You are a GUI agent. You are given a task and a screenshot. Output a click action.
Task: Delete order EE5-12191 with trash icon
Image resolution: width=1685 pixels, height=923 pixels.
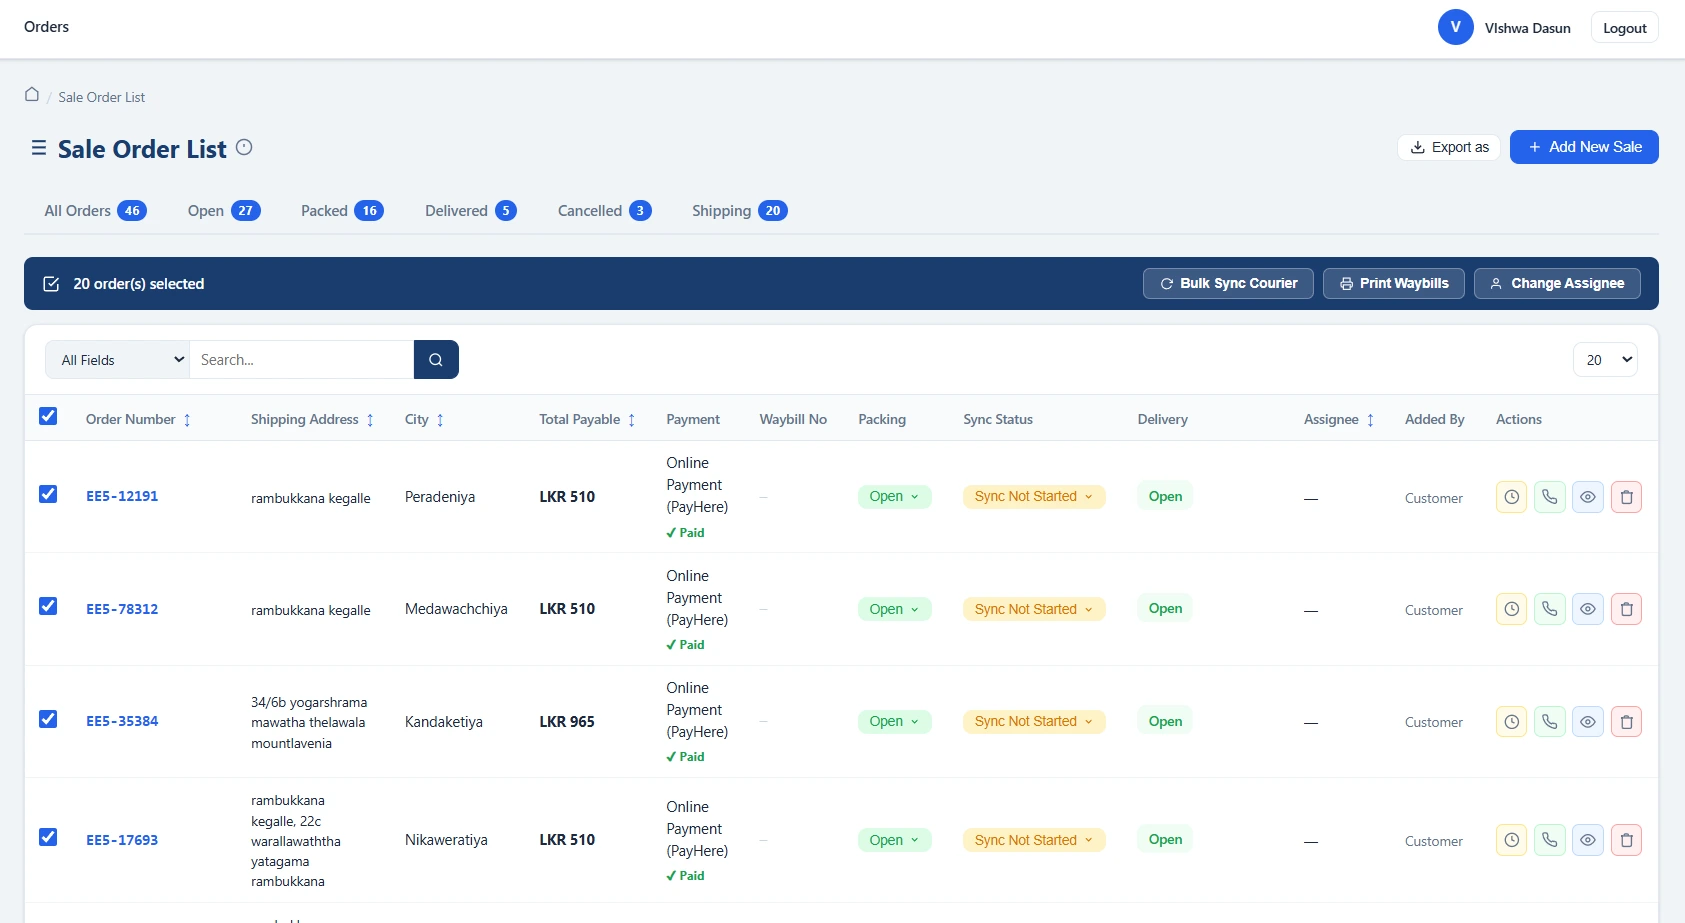point(1626,497)
